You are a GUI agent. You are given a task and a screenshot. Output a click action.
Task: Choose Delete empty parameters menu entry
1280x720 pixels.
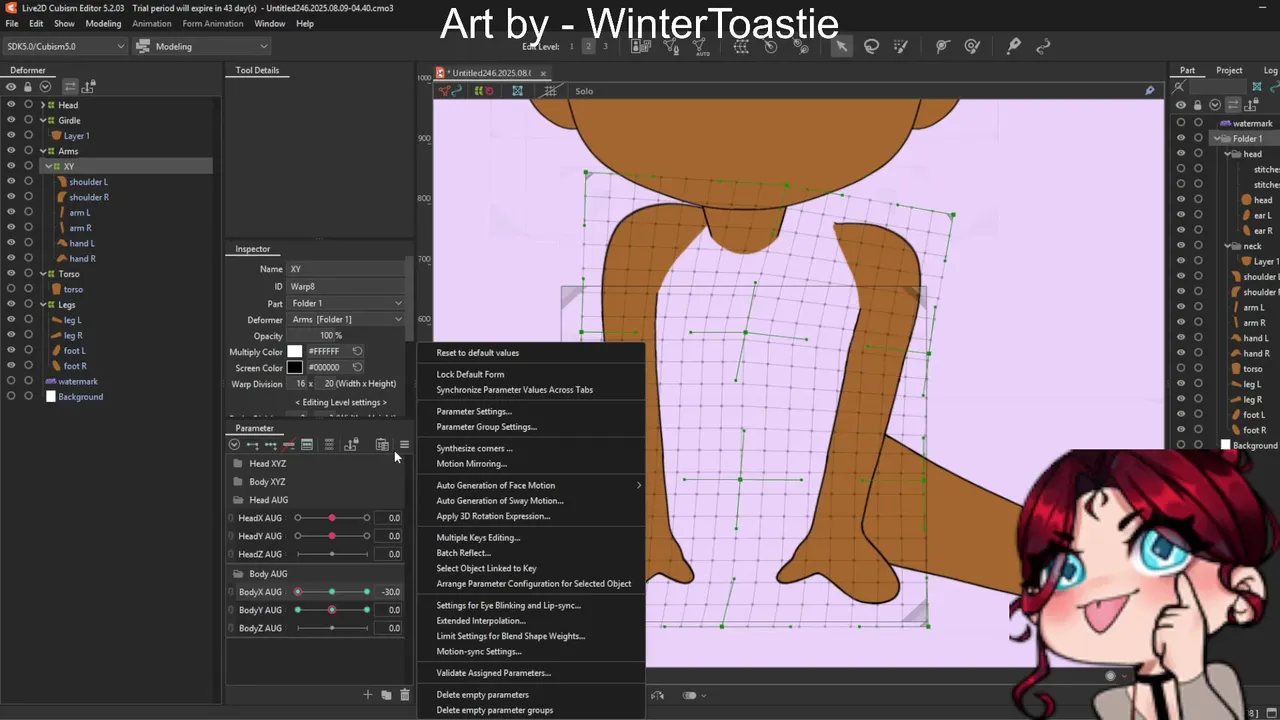click(483, 694)
